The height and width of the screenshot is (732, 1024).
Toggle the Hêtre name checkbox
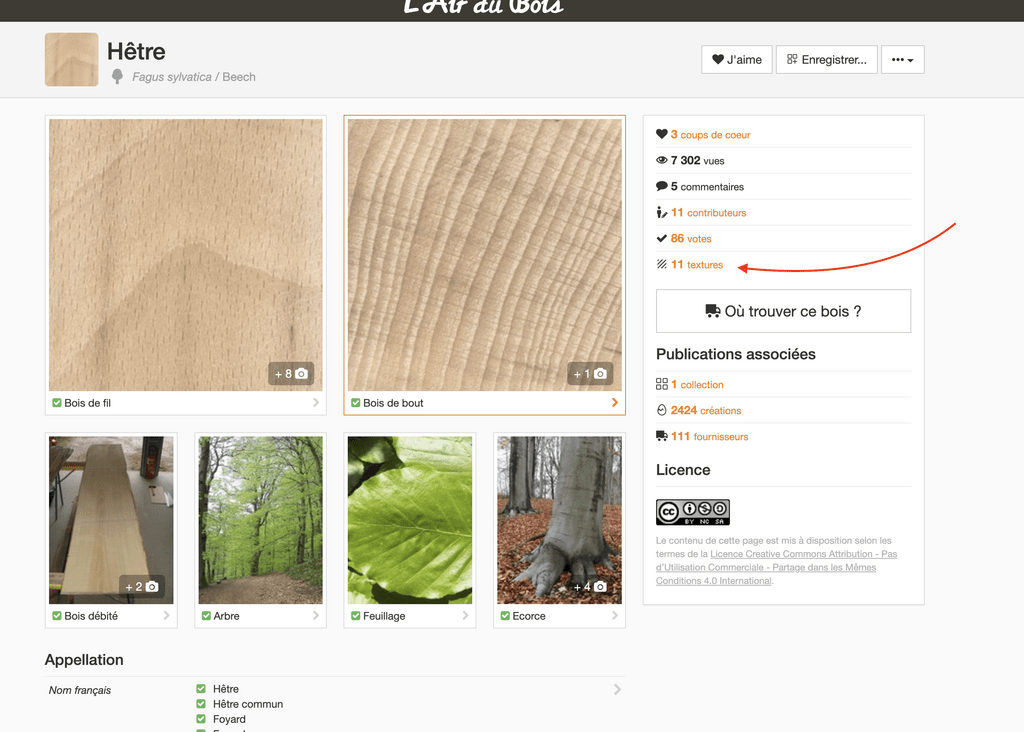tap(201, 689)
